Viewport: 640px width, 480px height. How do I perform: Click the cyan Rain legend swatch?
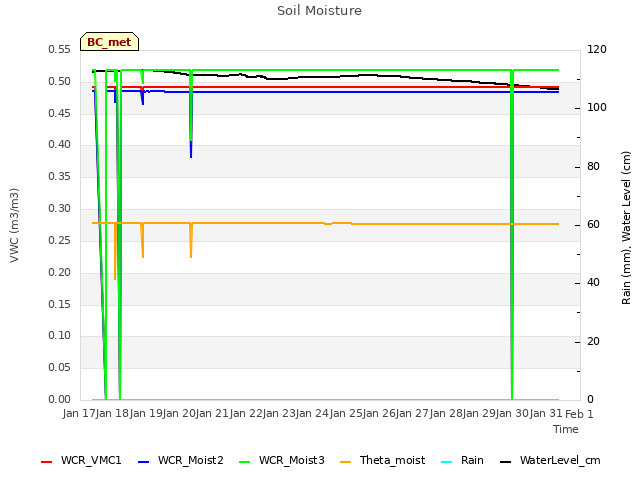[447, 462]
